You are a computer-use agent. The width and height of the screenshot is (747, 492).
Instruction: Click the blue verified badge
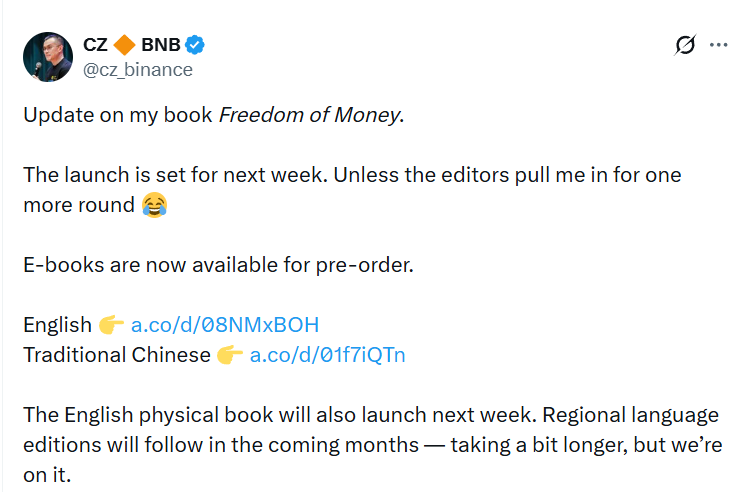[196, 45]
